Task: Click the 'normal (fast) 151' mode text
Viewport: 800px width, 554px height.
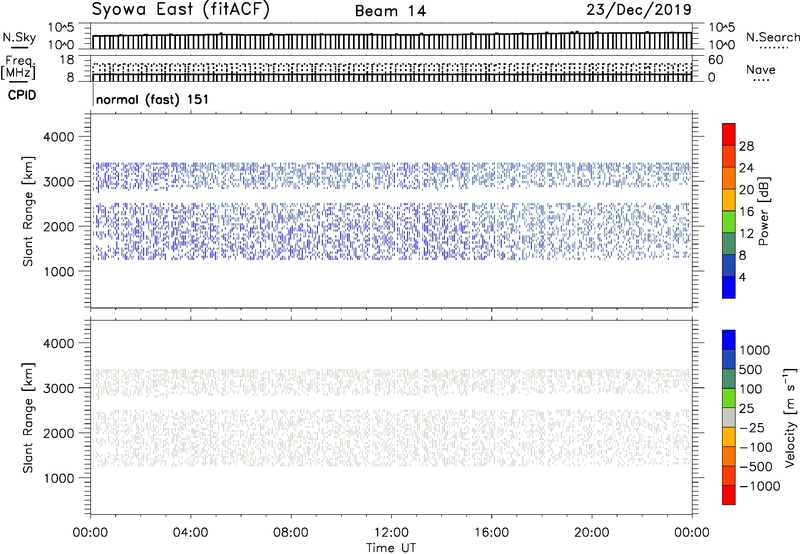Action: [152, 99]
